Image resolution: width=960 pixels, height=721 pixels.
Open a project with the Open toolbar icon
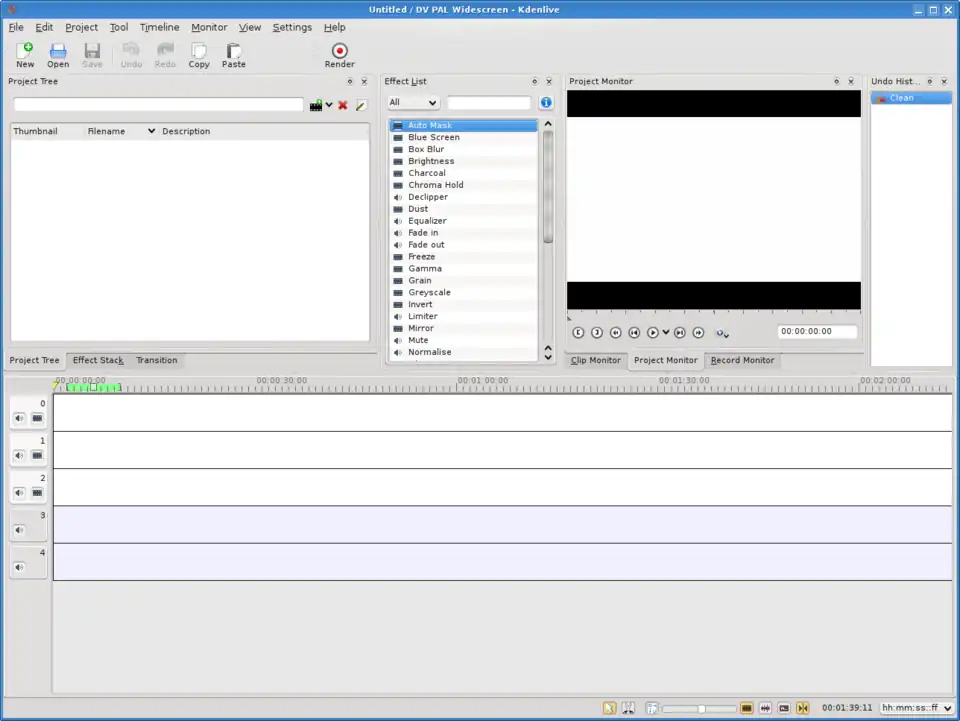[x=57, y=50]
